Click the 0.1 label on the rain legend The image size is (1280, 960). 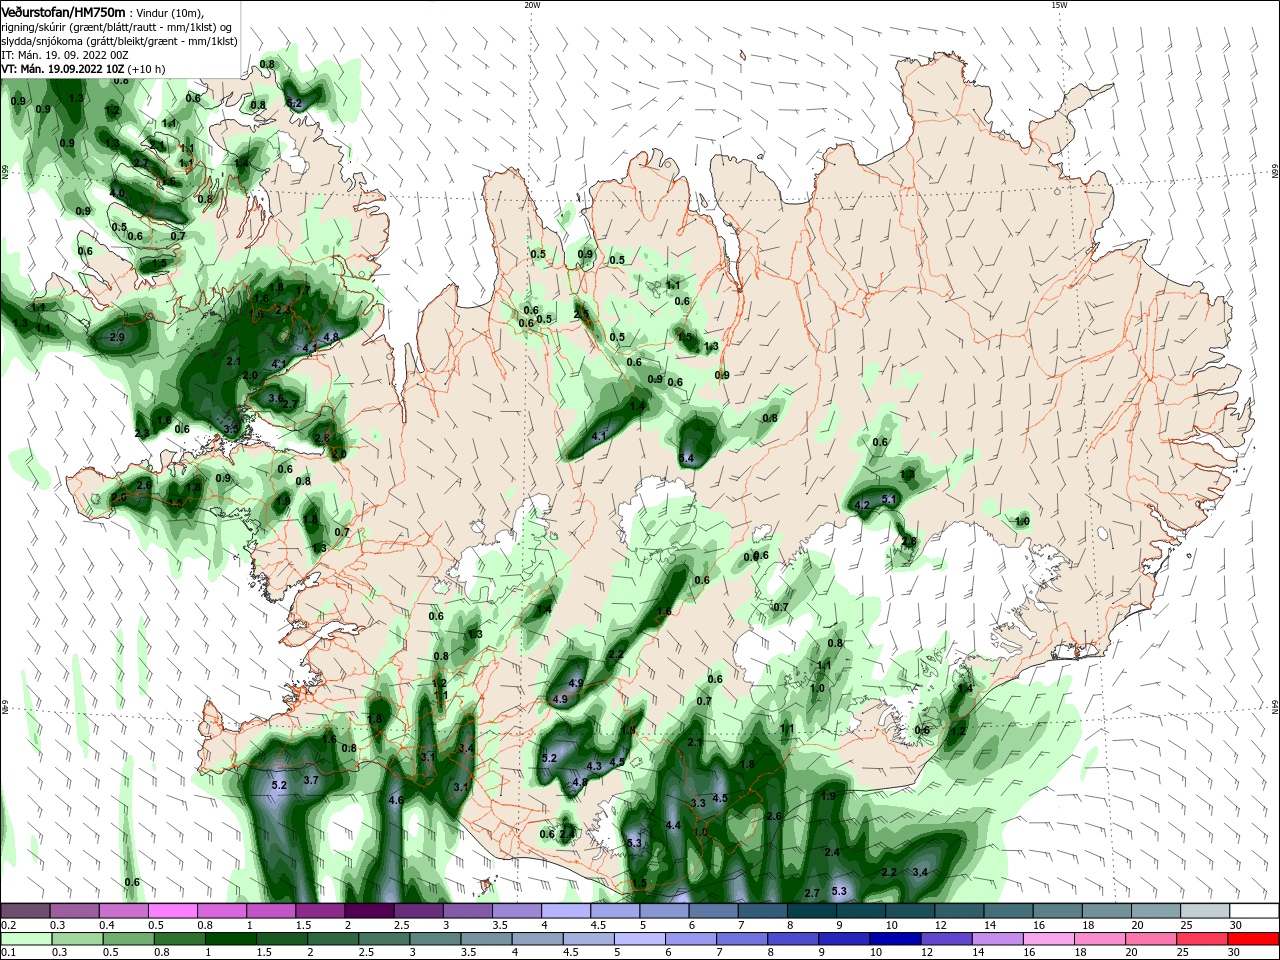coord(8,952)
